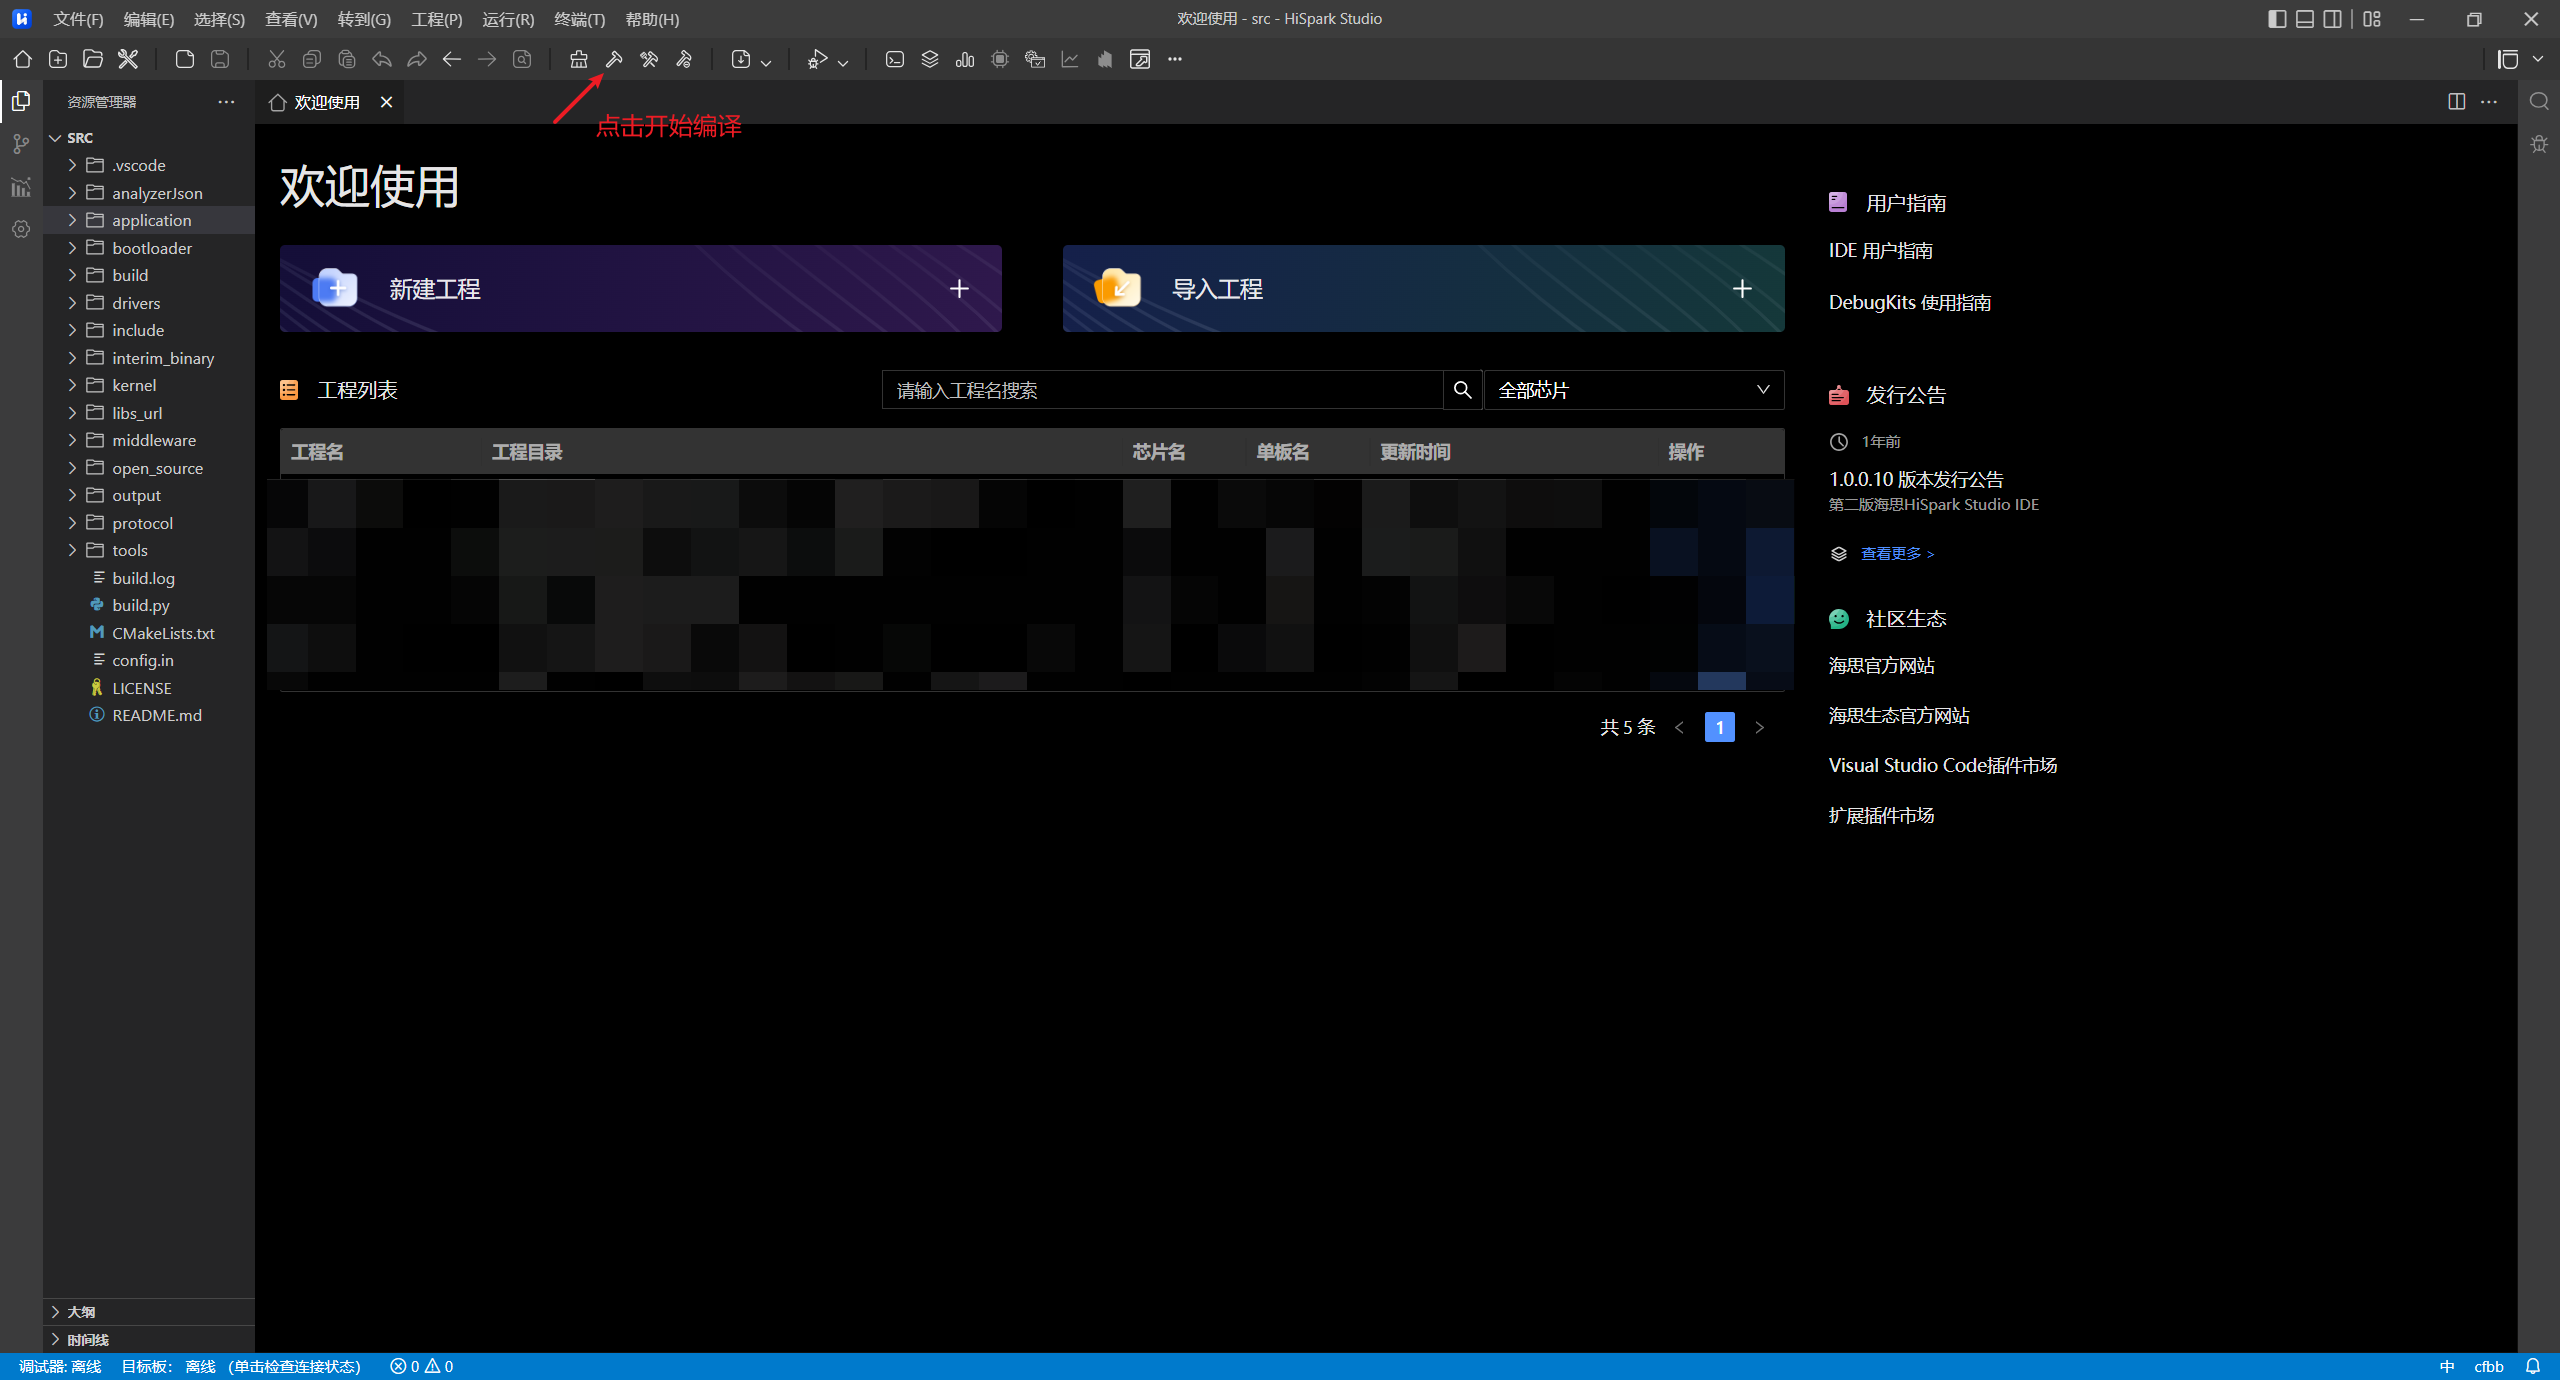Click the home icon in toolbar
The width and height of the screenshot is (2560, 1380).
22,59
